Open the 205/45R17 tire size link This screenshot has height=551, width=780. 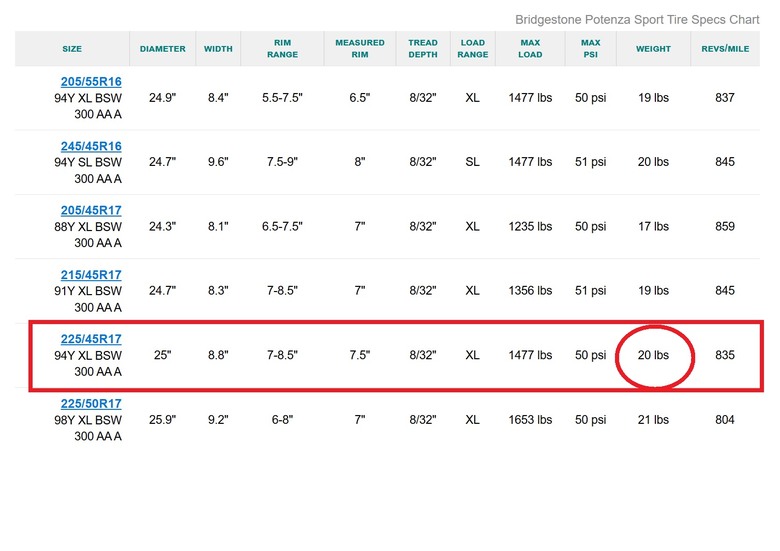point(91,210)
